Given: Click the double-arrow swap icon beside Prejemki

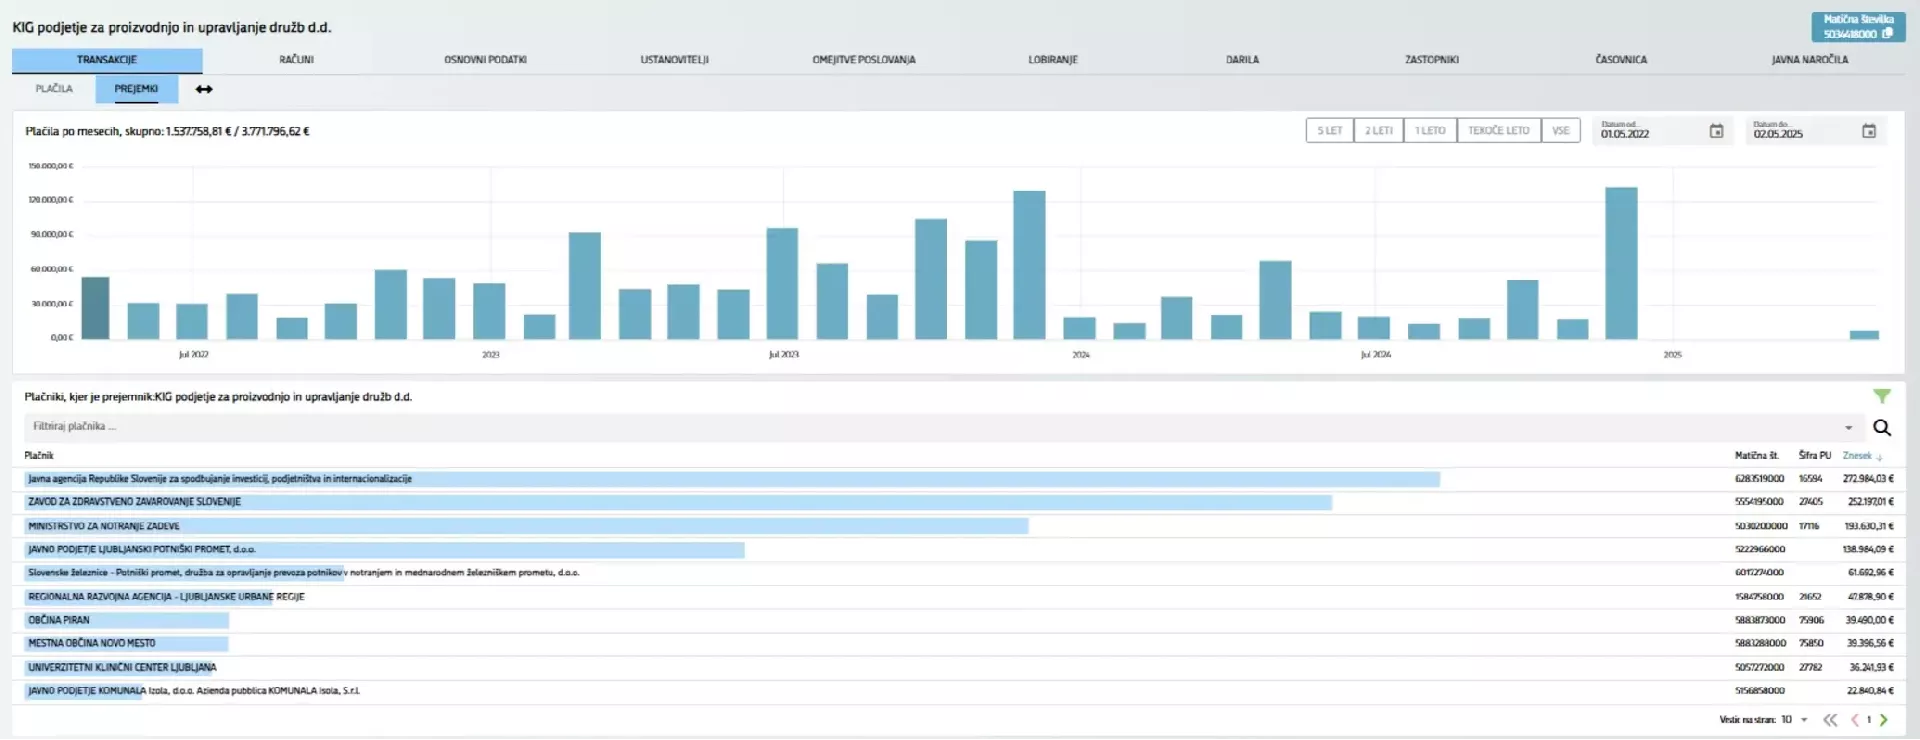Looking at the screenshot, I should click(204, 89).
